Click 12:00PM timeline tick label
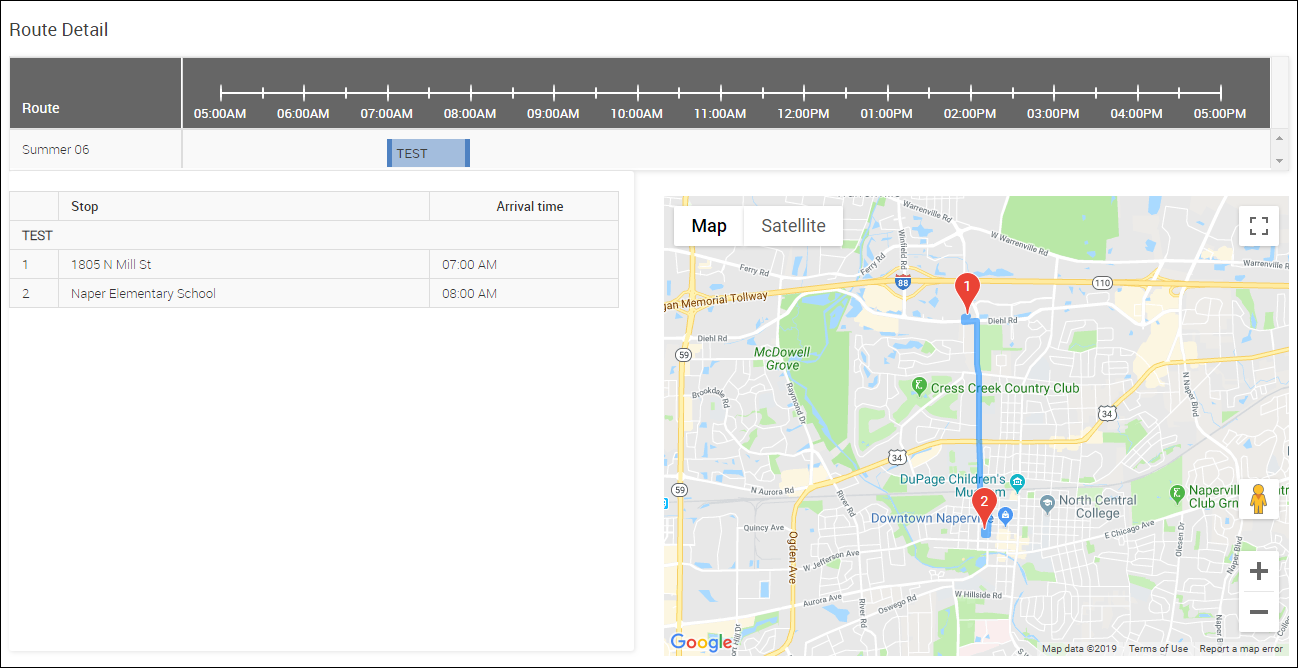1298x668 pixels. (803, 114)
